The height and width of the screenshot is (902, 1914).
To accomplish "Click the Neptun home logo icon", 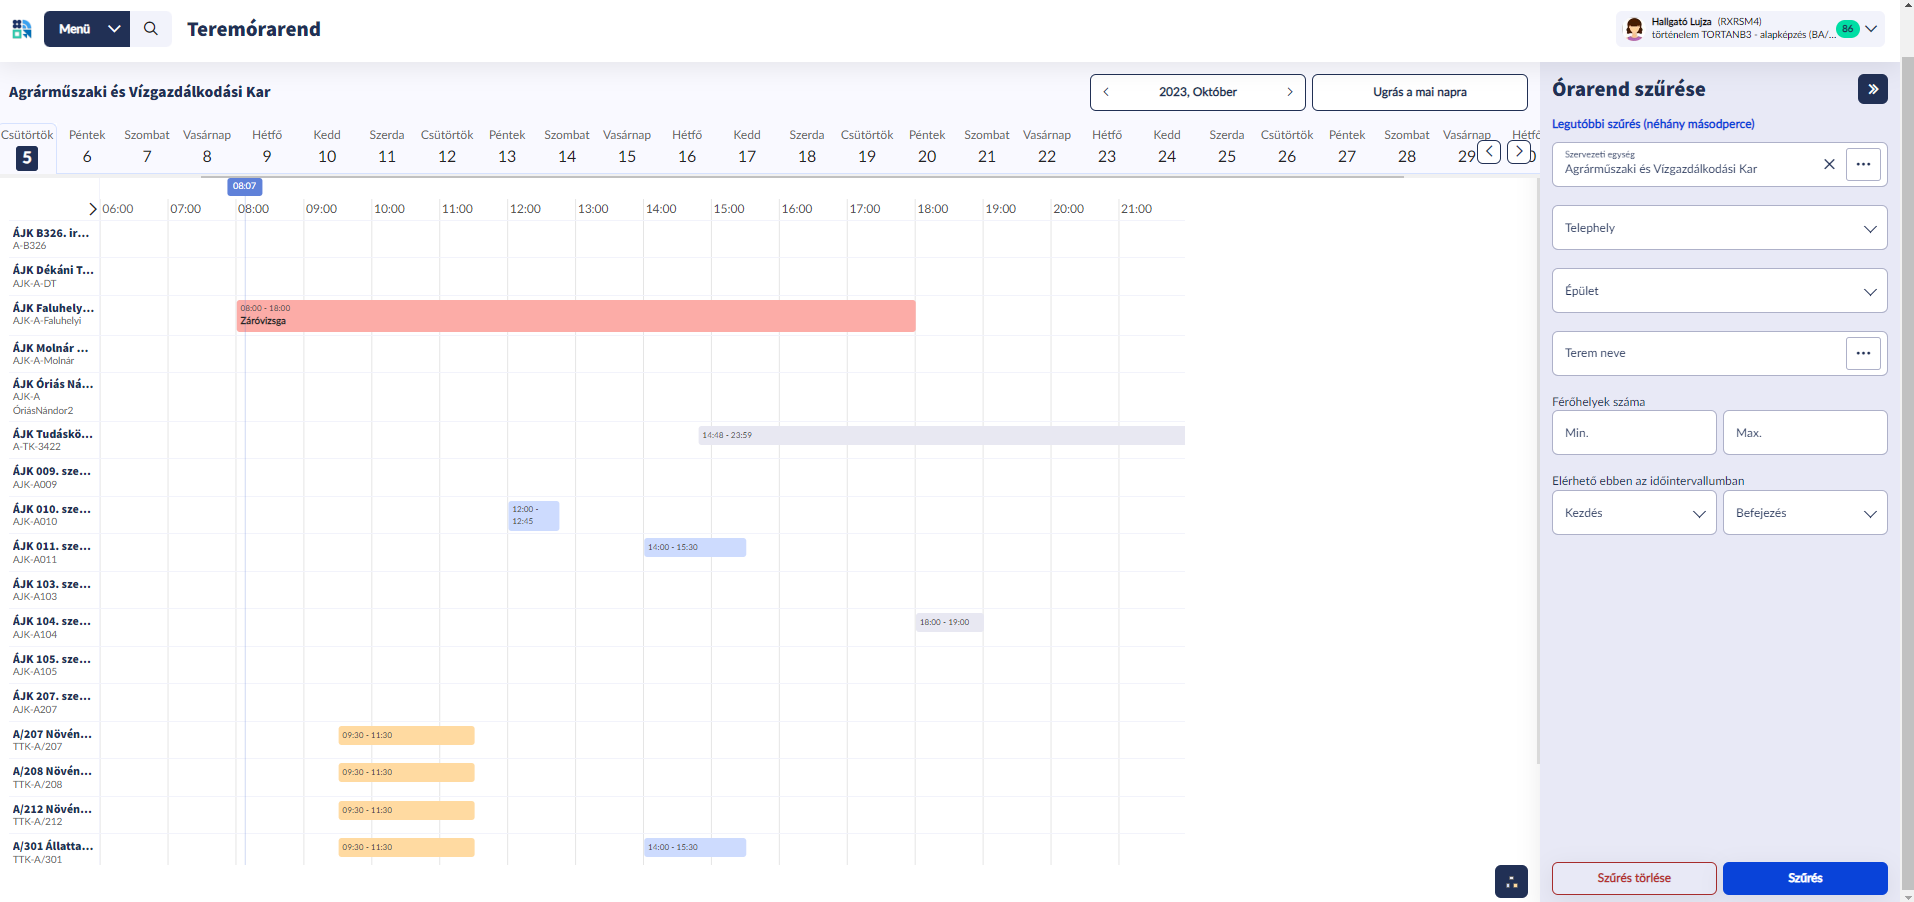I will tap(22, 29).
